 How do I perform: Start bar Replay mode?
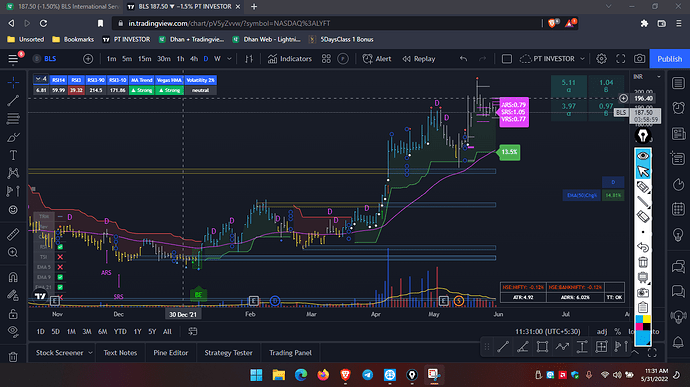pos(418,59)
